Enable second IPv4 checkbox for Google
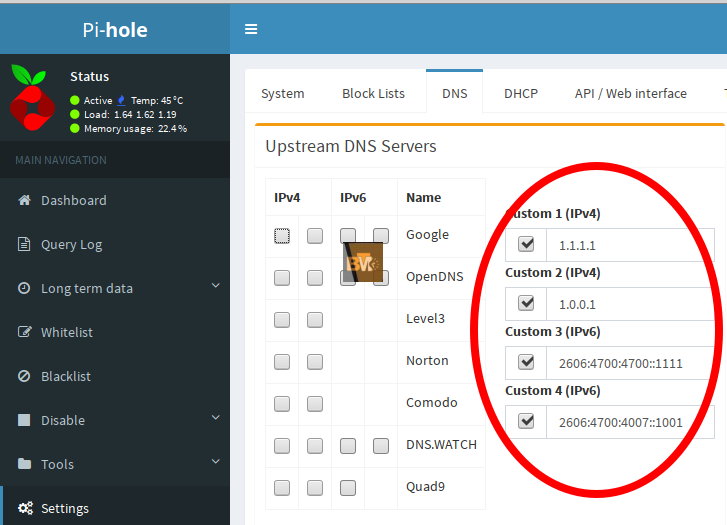The image size is (727, 525). coord(315,236)
